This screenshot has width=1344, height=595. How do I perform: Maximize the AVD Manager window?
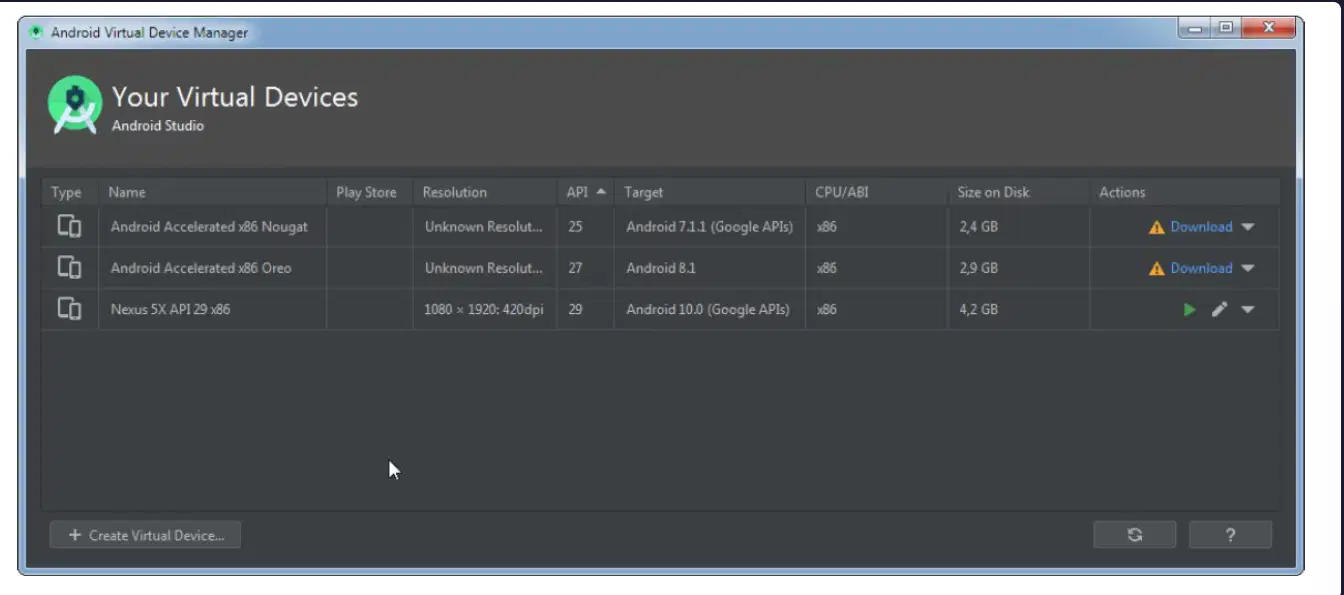1226,28
